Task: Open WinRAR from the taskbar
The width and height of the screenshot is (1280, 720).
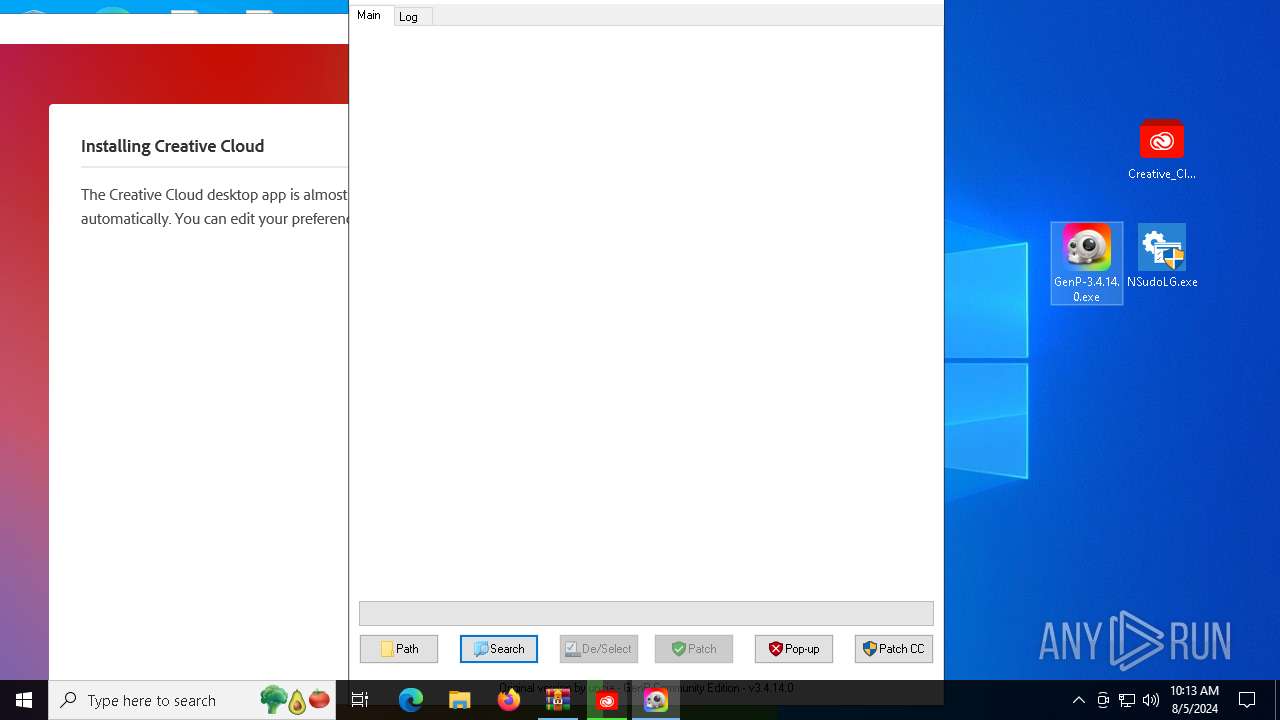Action: click(x=558, y=700)
